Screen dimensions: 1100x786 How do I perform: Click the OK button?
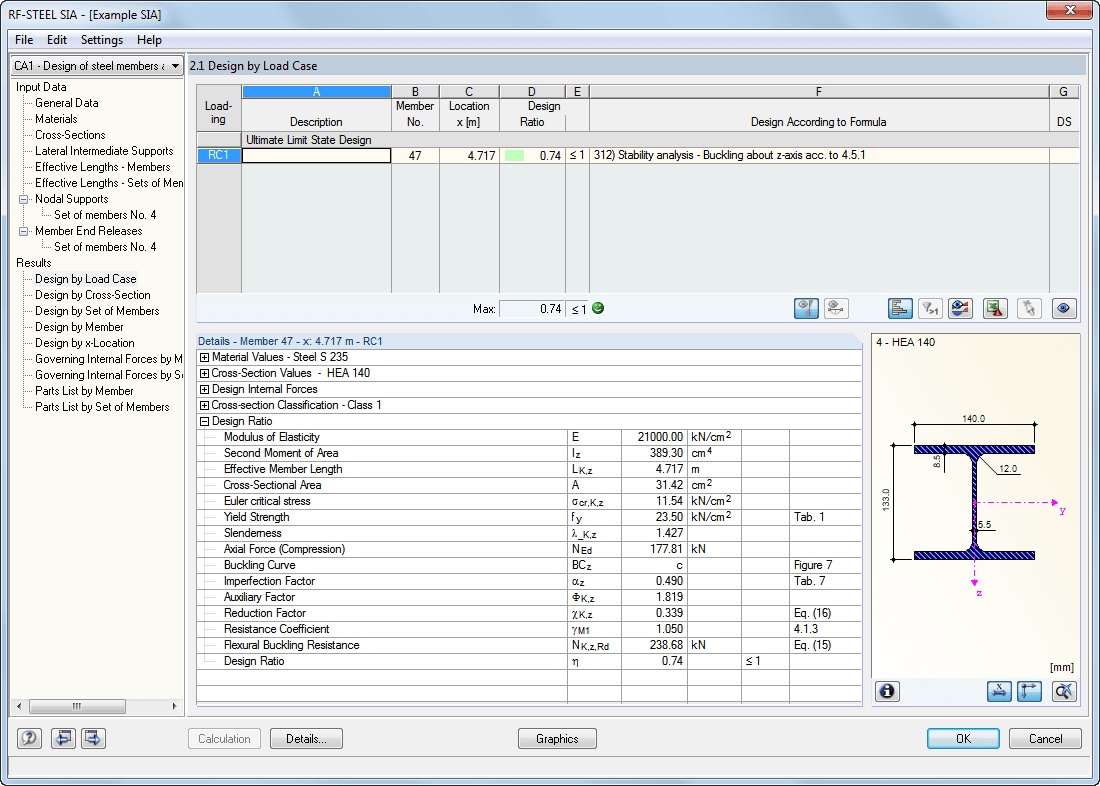pos(963,738)
